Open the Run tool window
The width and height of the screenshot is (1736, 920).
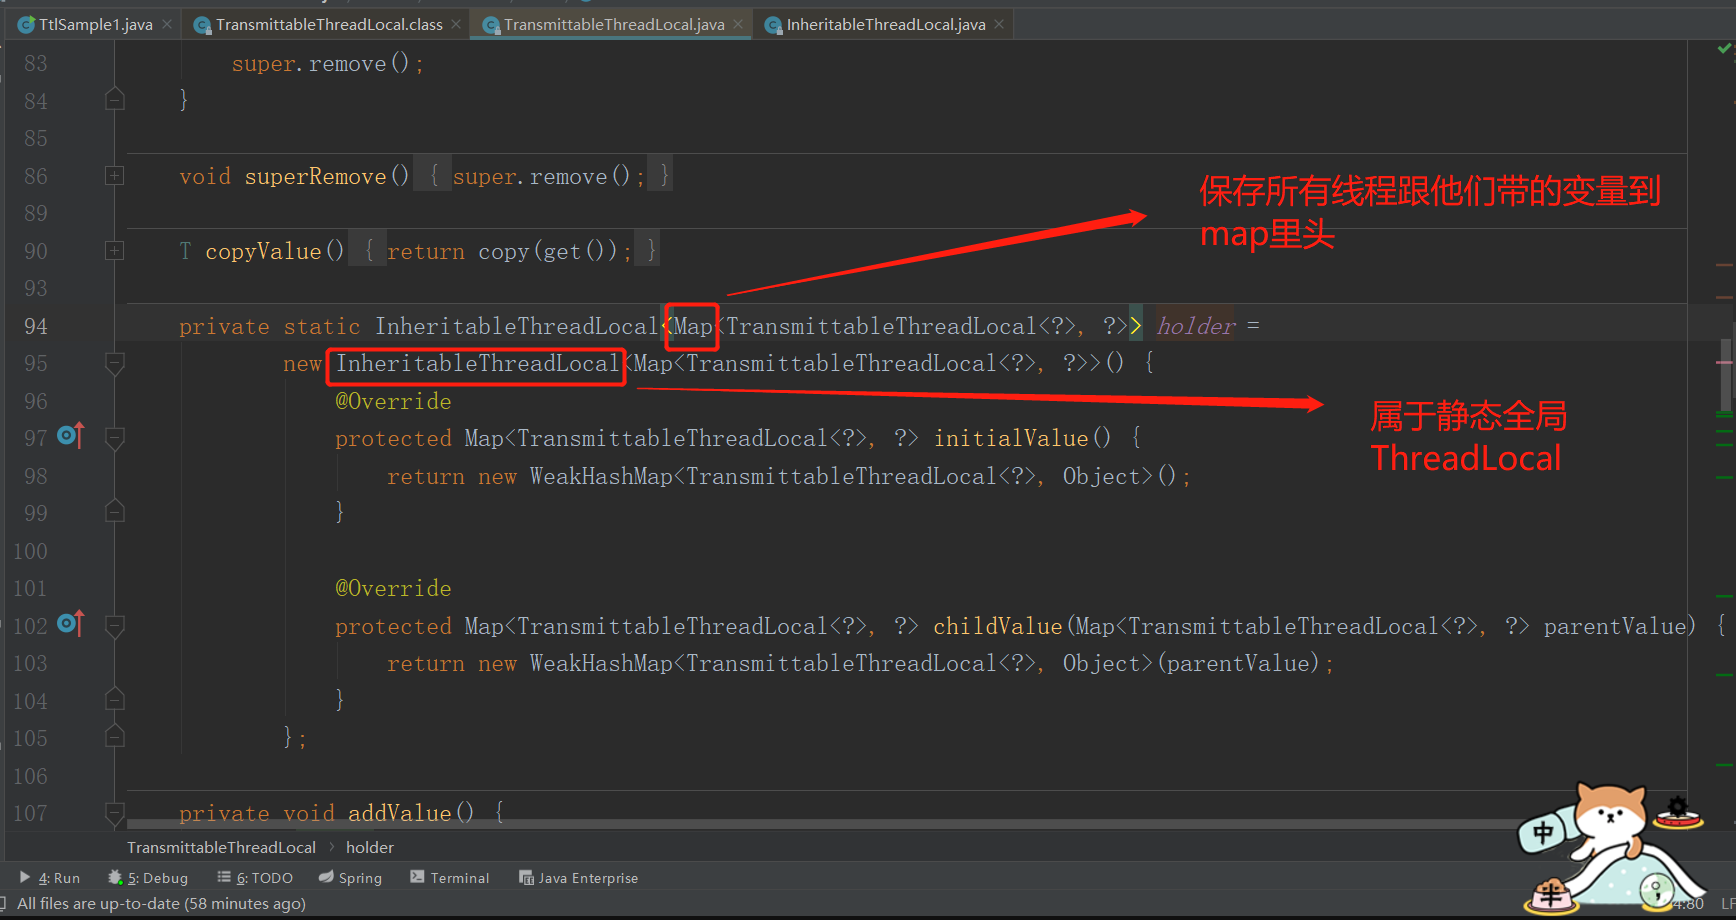point(49,878)
